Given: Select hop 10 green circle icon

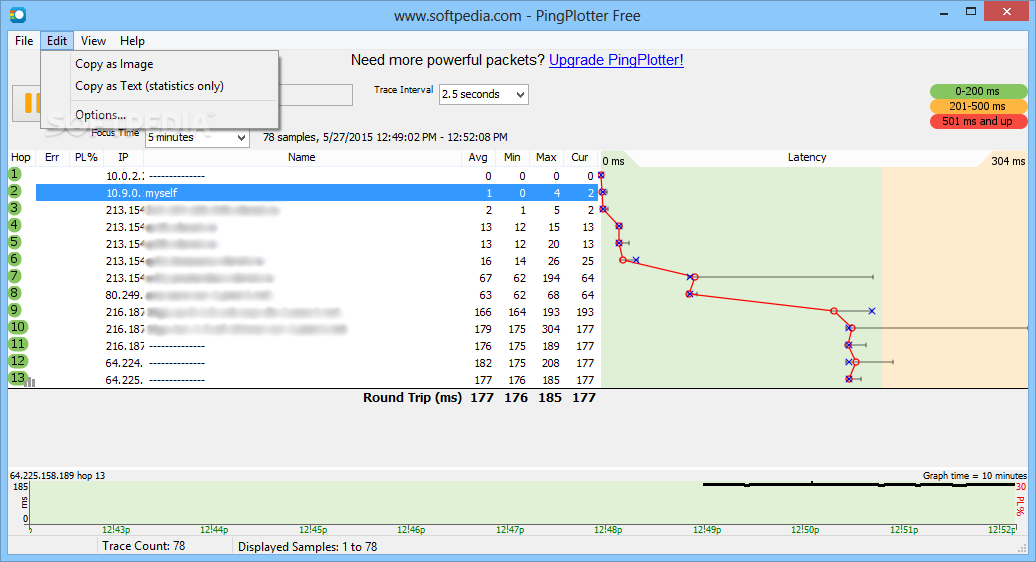Looking at the screenshot, I should pos(17,327).
